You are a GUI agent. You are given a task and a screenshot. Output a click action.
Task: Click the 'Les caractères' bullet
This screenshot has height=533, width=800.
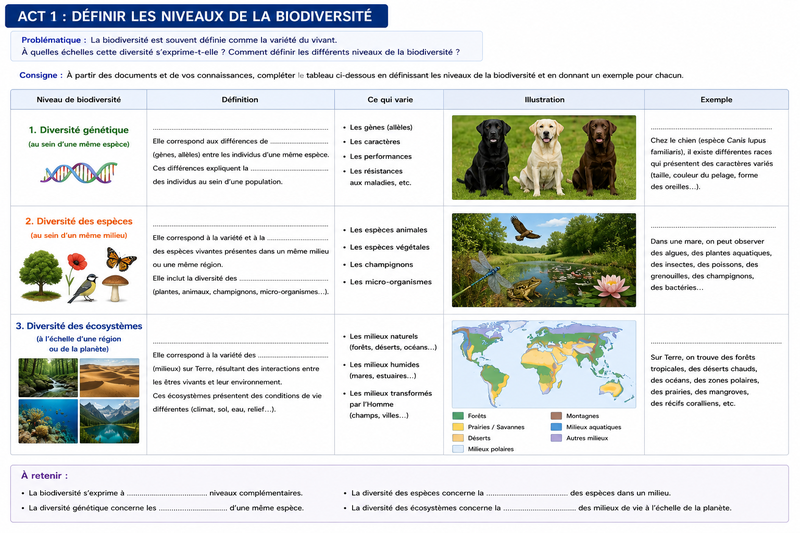point(374,142)
